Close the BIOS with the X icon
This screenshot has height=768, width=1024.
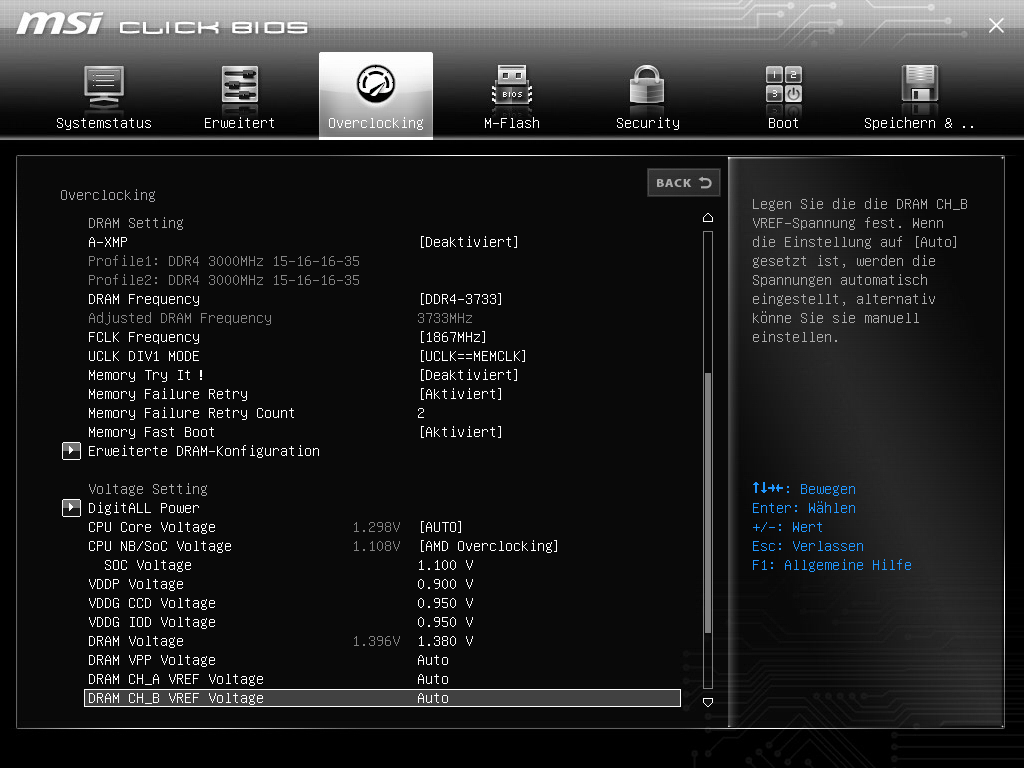click(997, 25)
